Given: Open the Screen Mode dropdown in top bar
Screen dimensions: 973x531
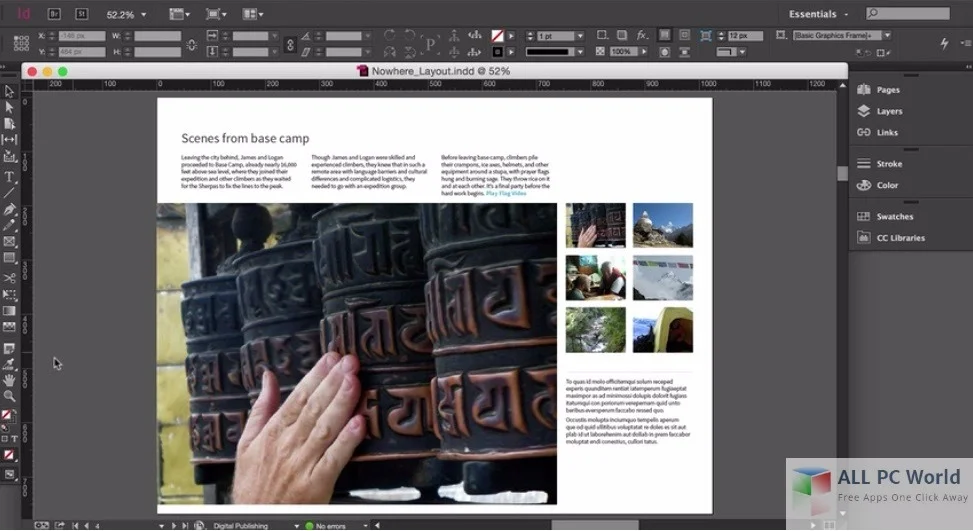Looking at the screenshot, I should (x=216, y=14).
